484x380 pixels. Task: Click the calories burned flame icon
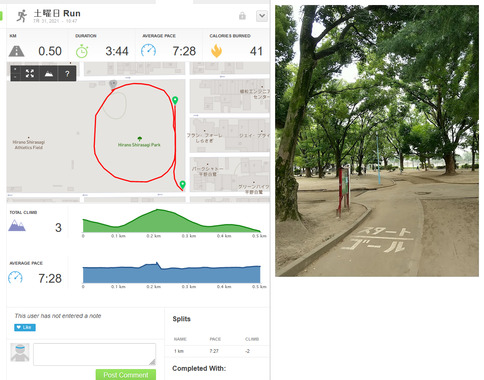216,51
